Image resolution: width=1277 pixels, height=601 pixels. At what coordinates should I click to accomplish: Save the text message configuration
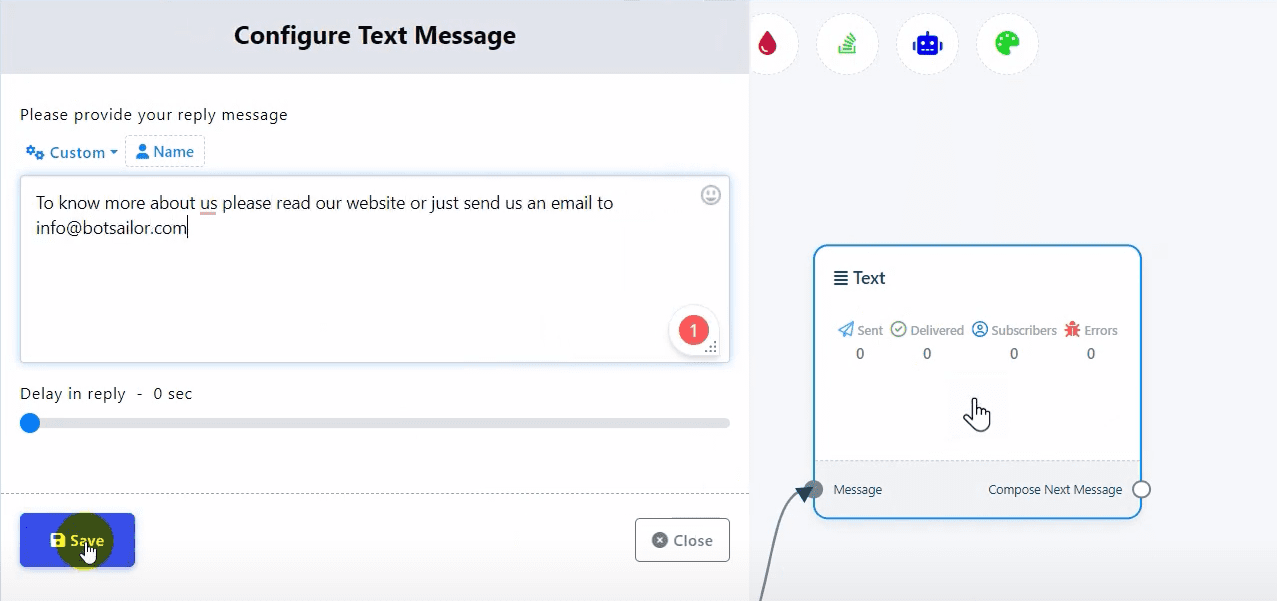pos(77,540)
